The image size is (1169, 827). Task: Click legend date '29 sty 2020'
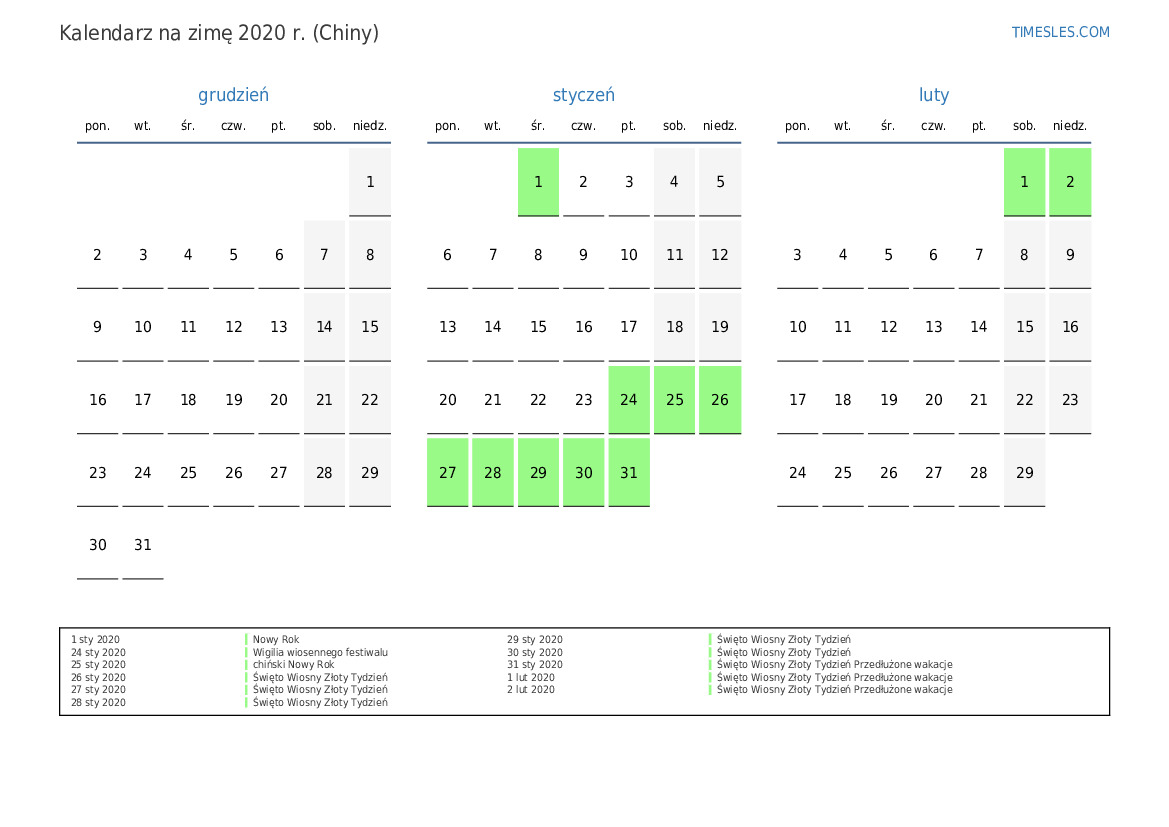(535, 640)
